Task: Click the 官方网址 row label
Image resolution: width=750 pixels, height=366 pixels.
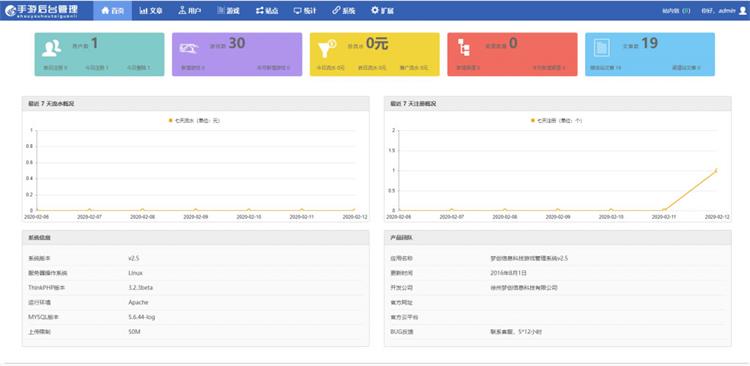Action: tap(401, 302)
